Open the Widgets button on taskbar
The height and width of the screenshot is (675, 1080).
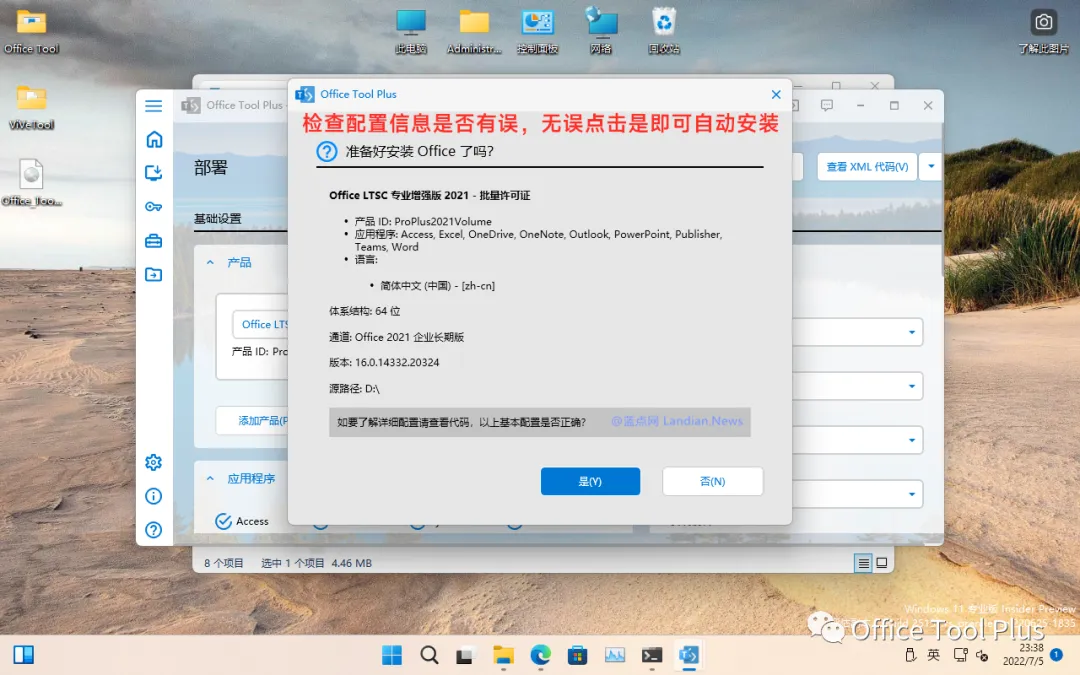23,654
